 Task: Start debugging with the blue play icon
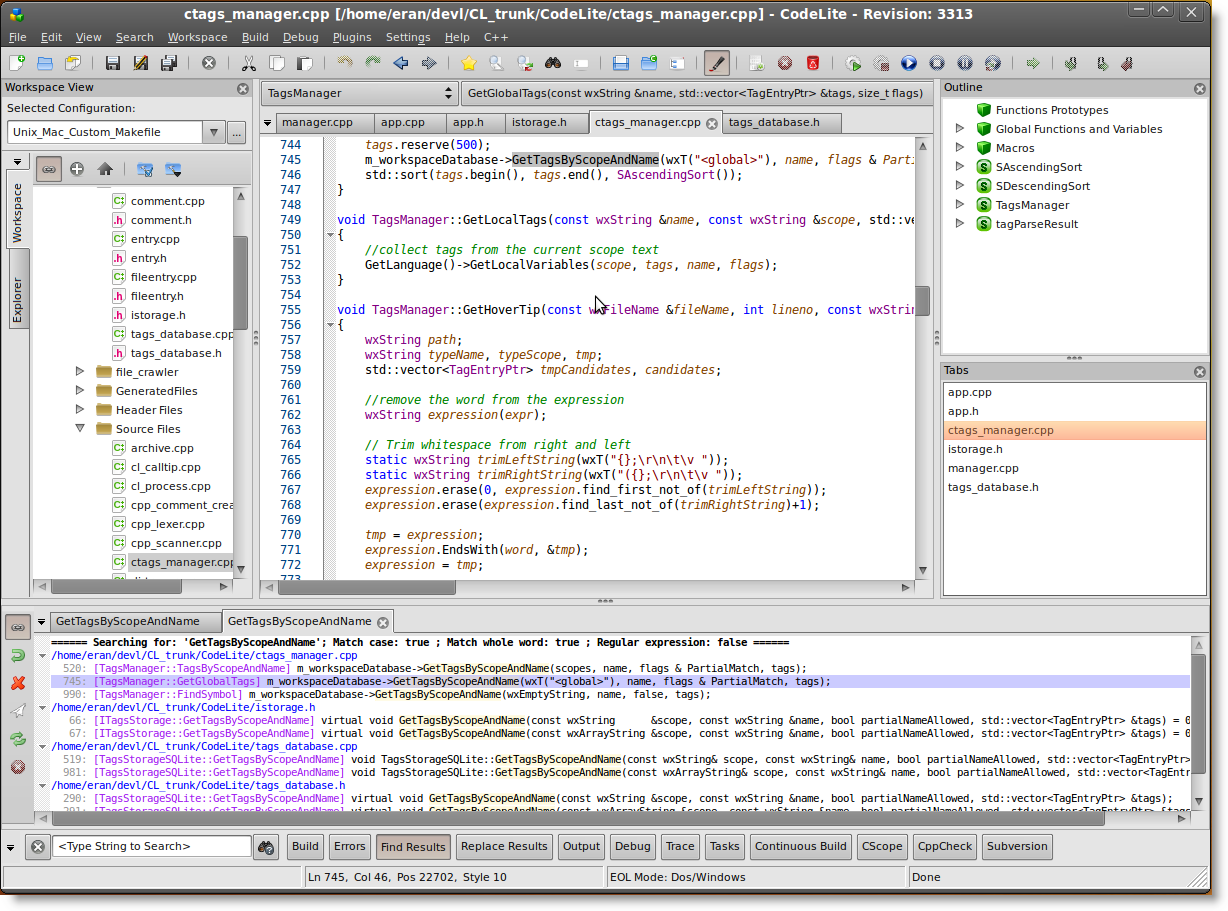pos(908,62)
